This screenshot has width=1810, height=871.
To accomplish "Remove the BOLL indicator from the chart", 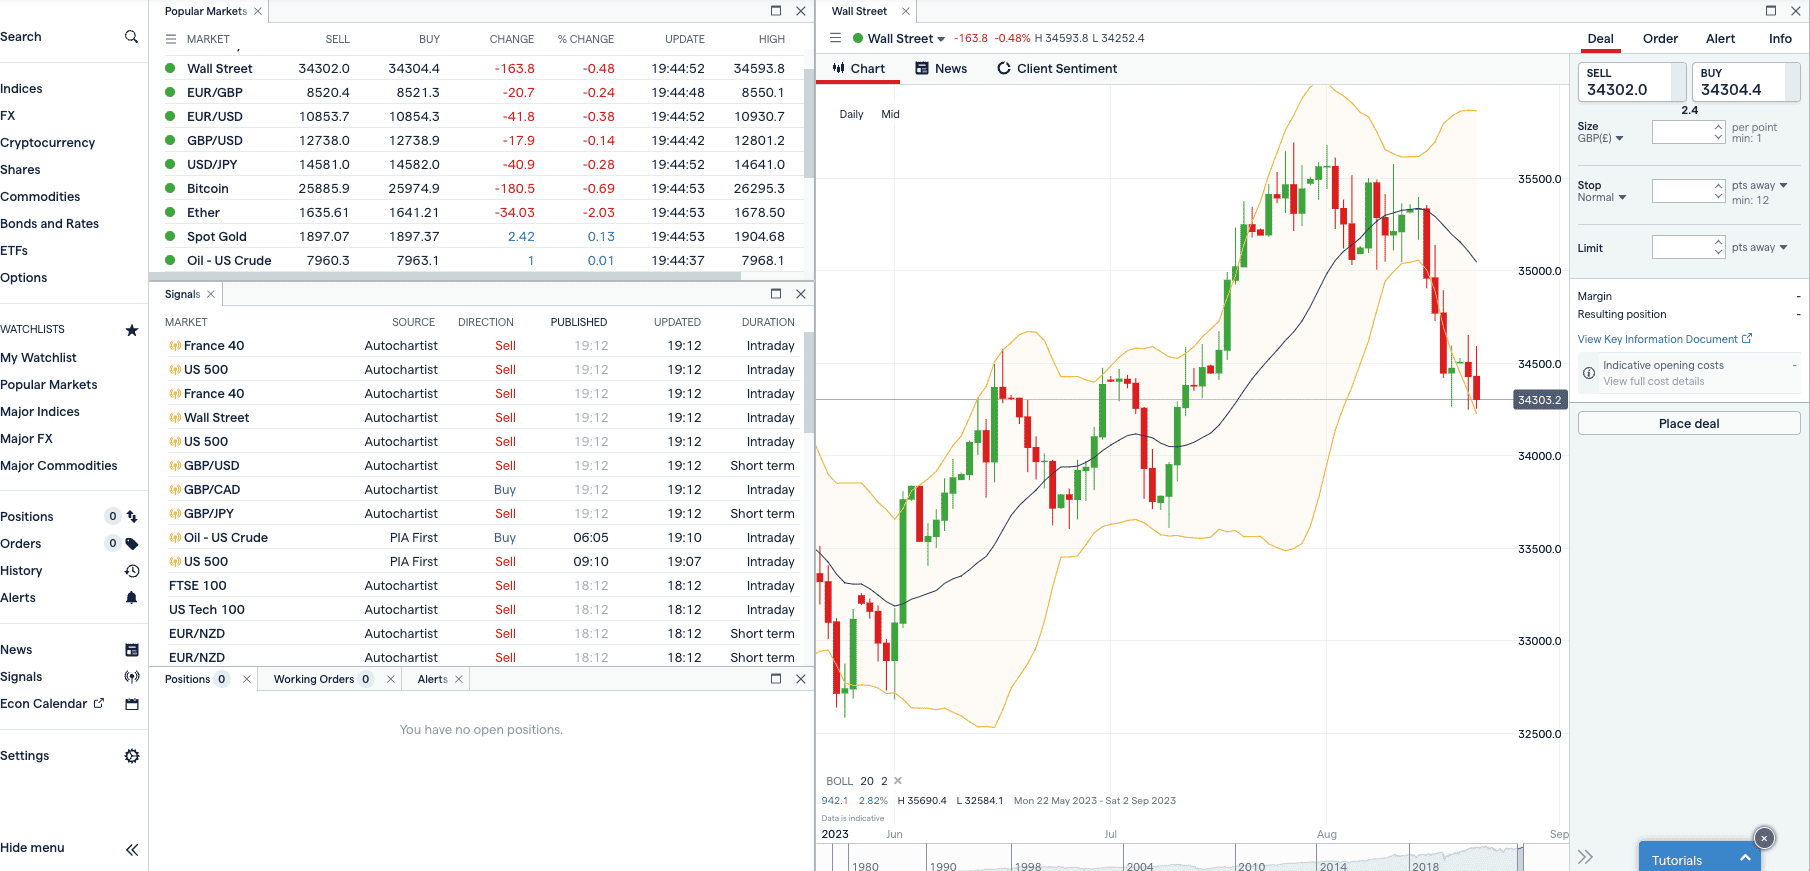I will tap(898, 781).
